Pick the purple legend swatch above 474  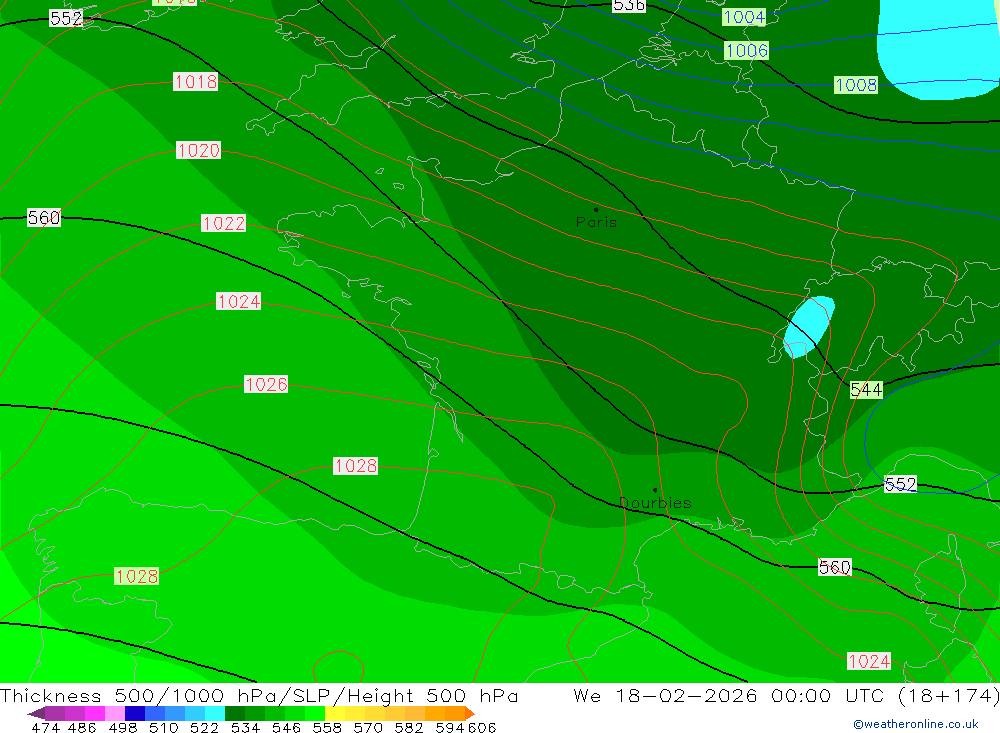(x=54, y=713)
